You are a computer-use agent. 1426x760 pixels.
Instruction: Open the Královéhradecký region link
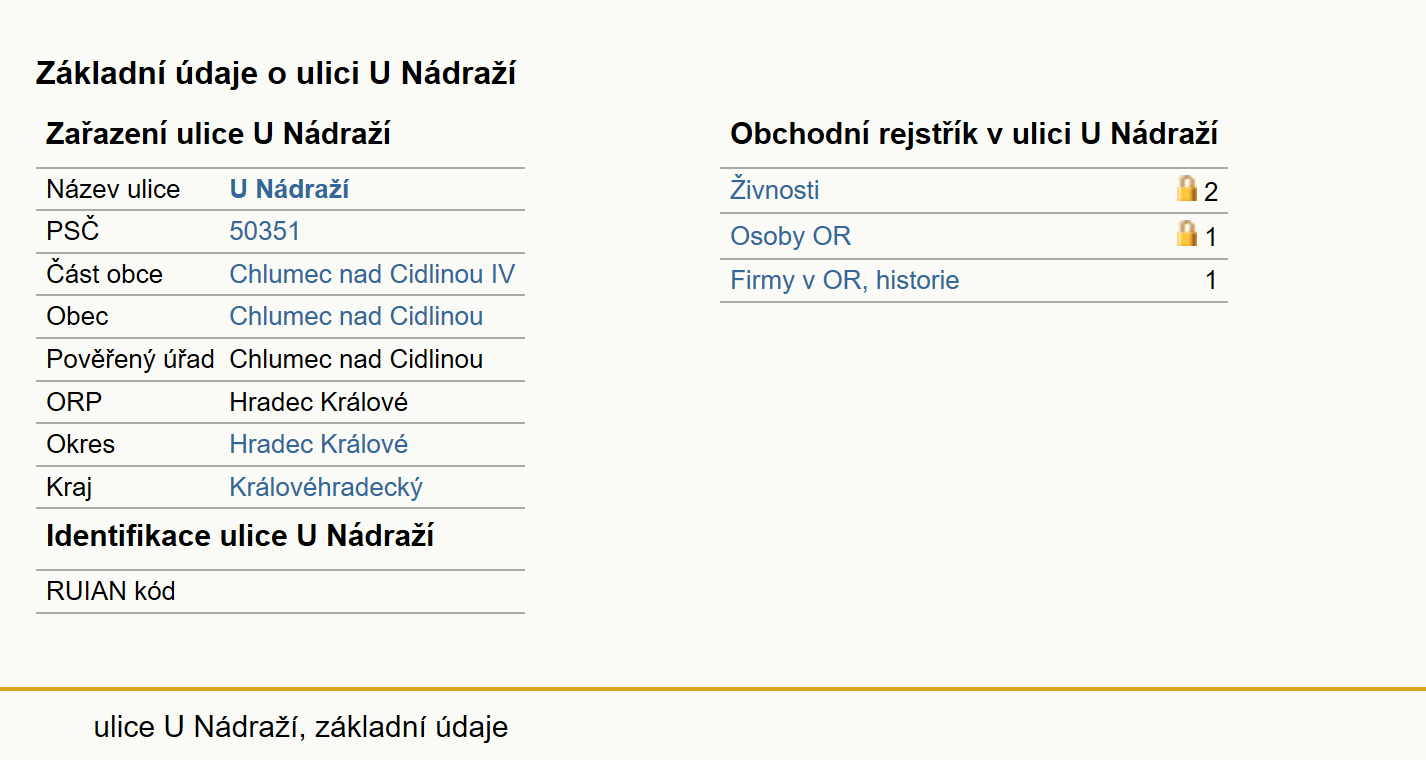(x=326, y=487)
